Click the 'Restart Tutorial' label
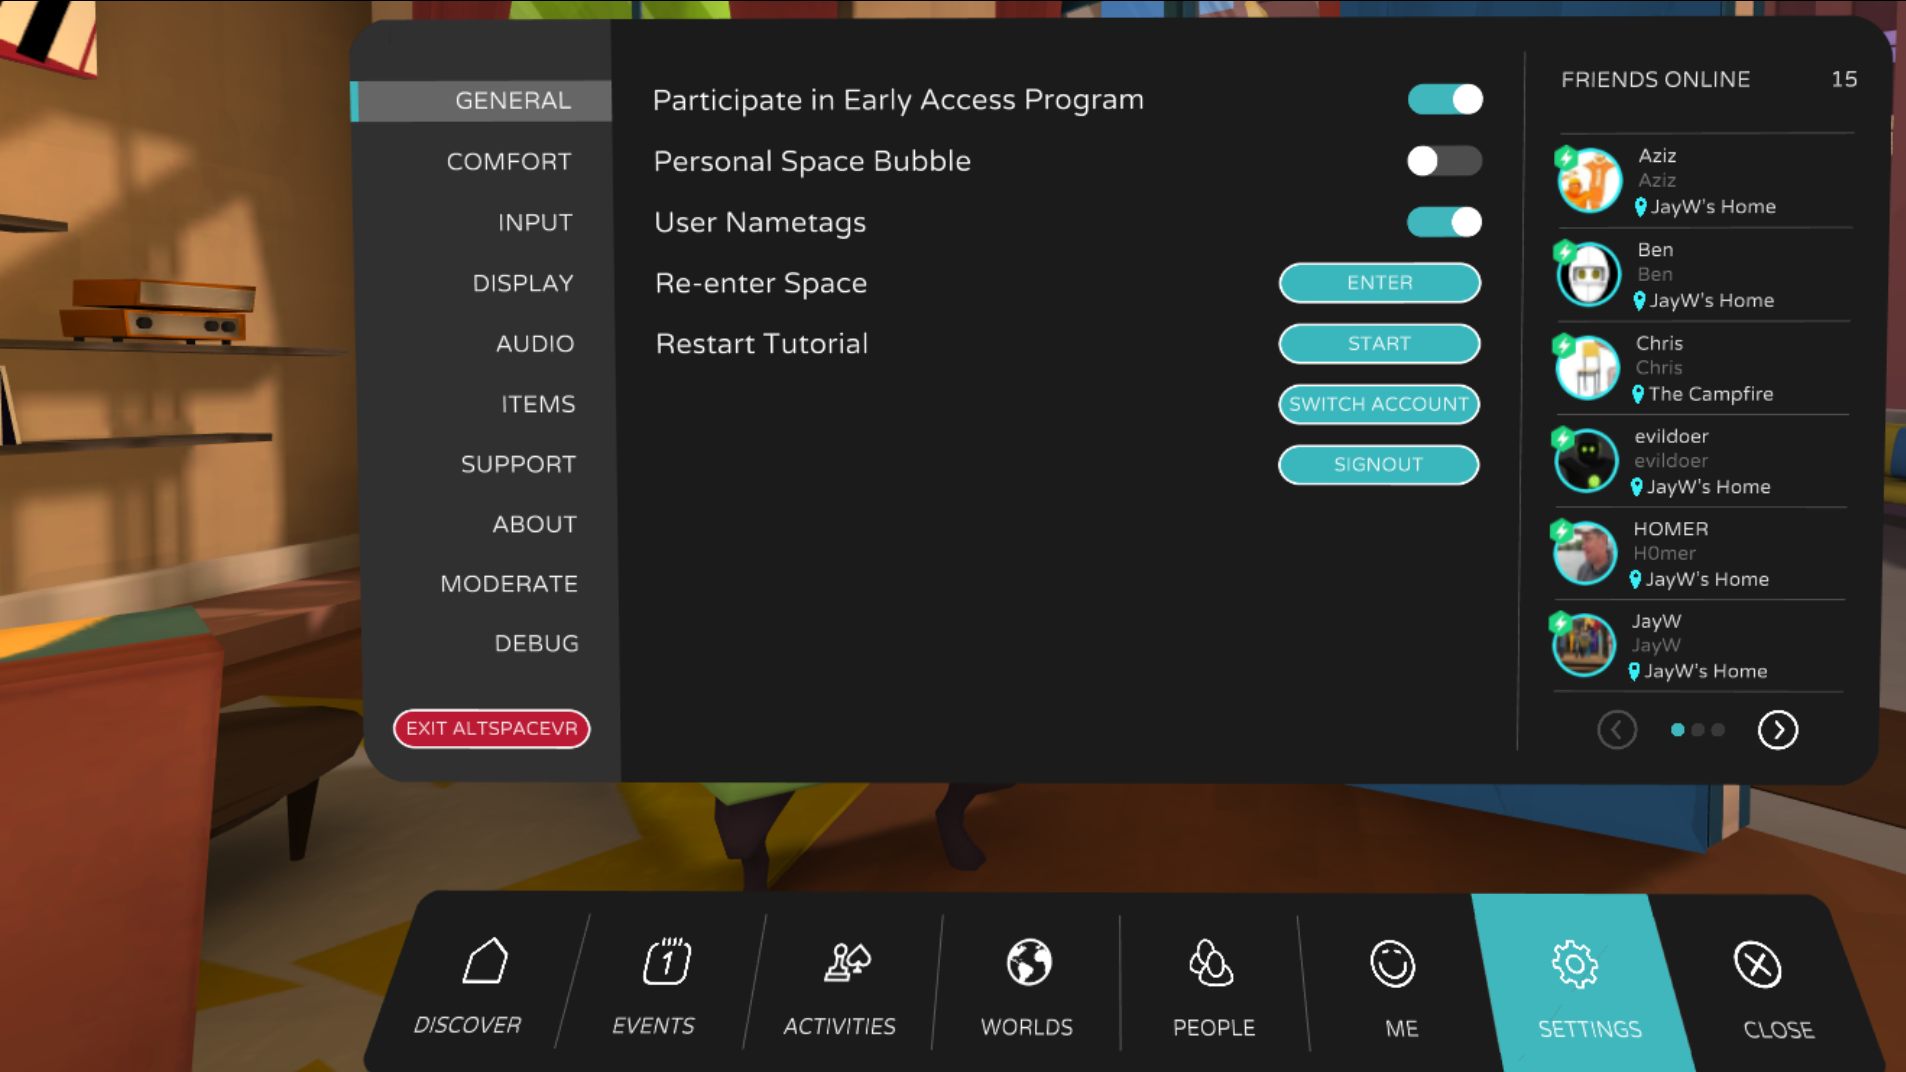Viewport: 1906px width, 1072px height. [x=762, y=344]
